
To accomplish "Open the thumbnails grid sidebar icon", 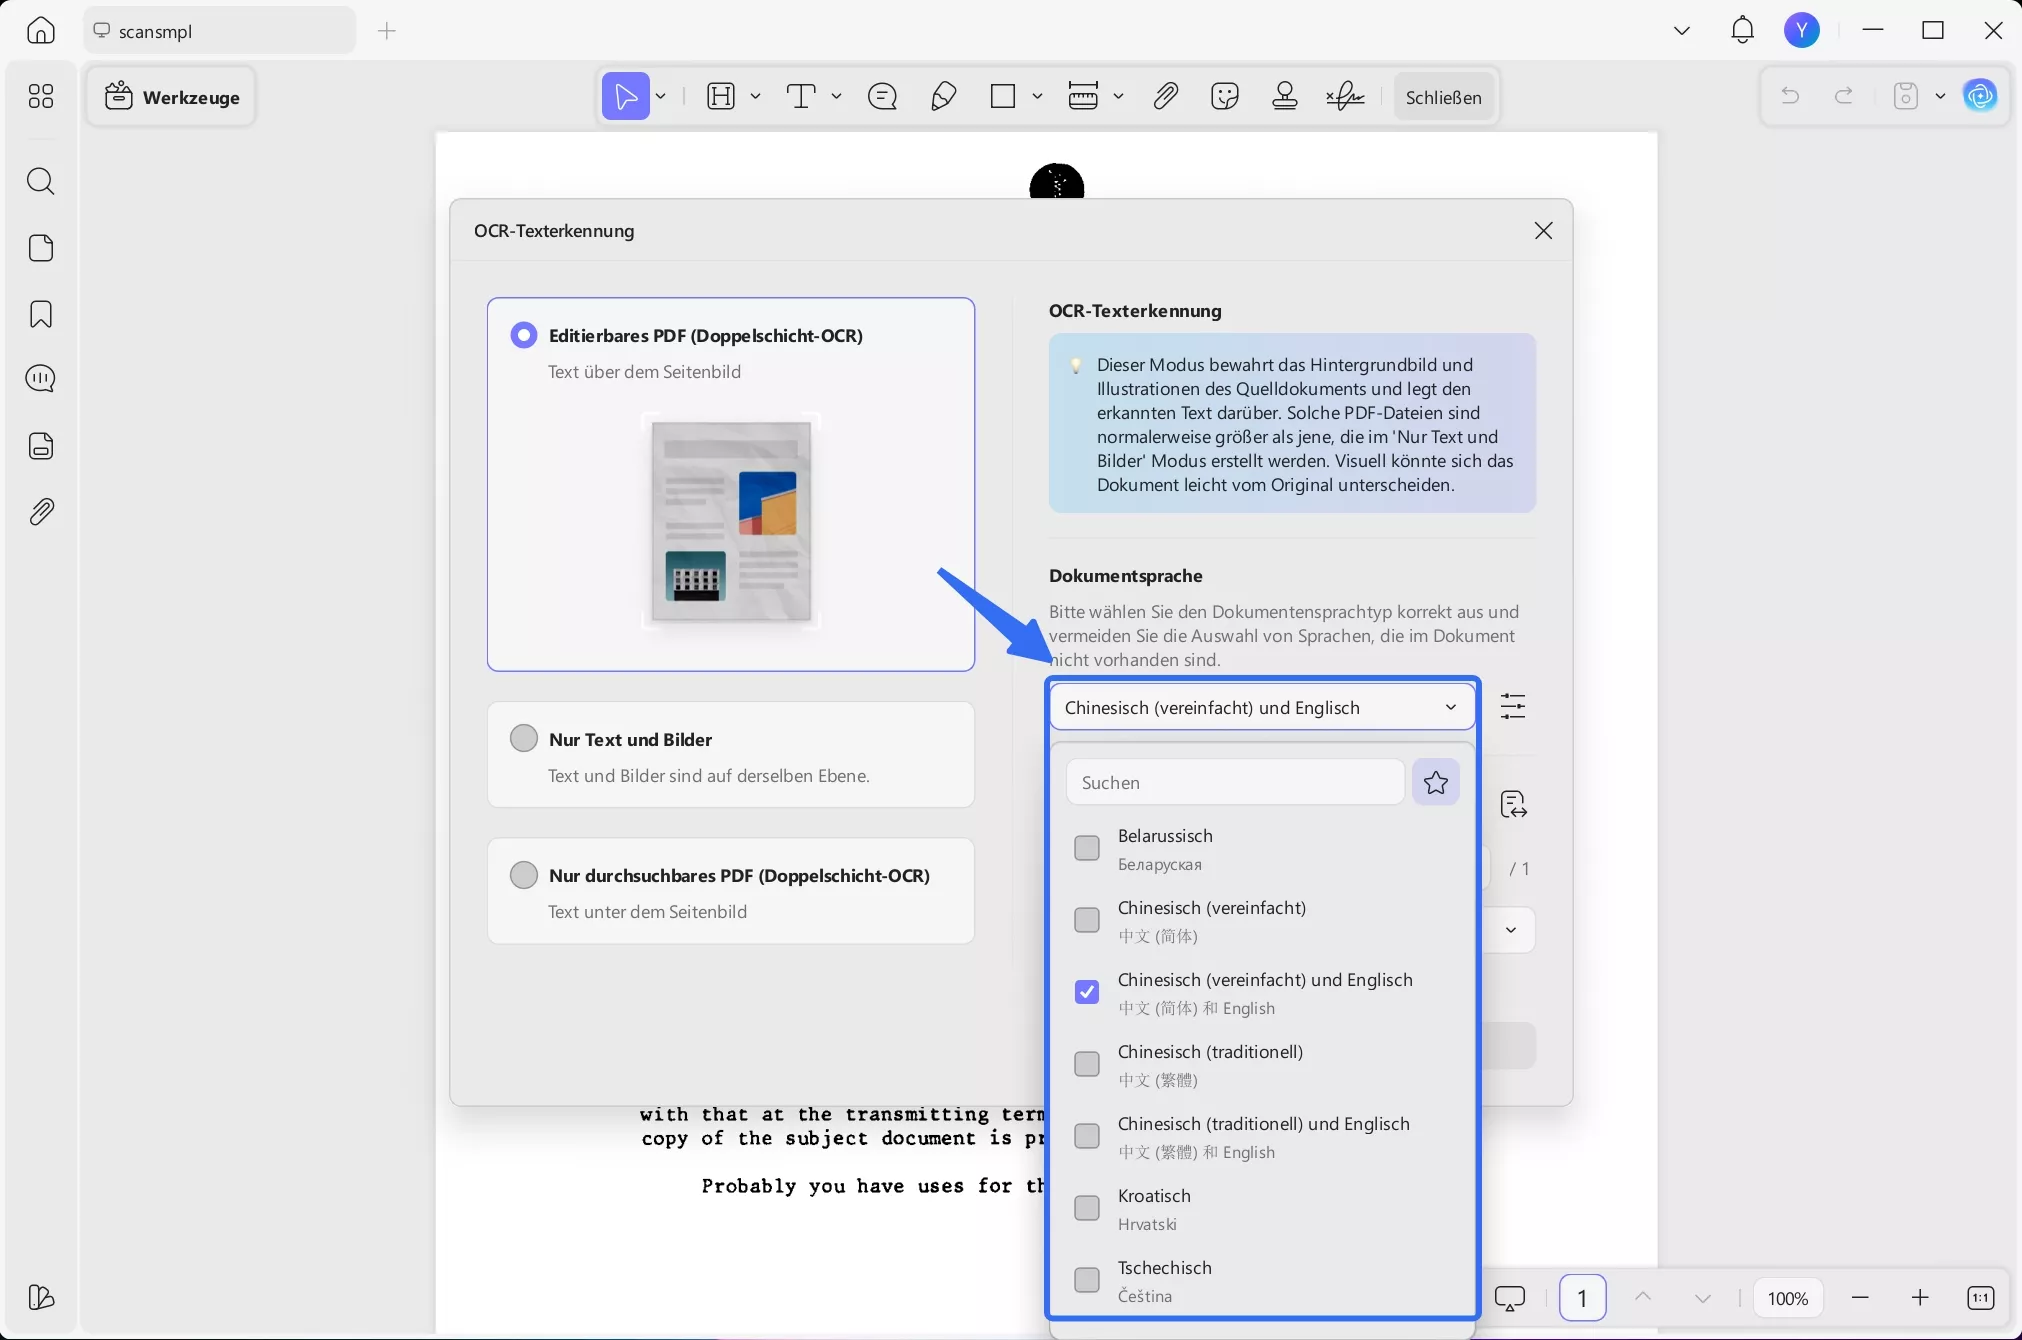I will (41, 96).
